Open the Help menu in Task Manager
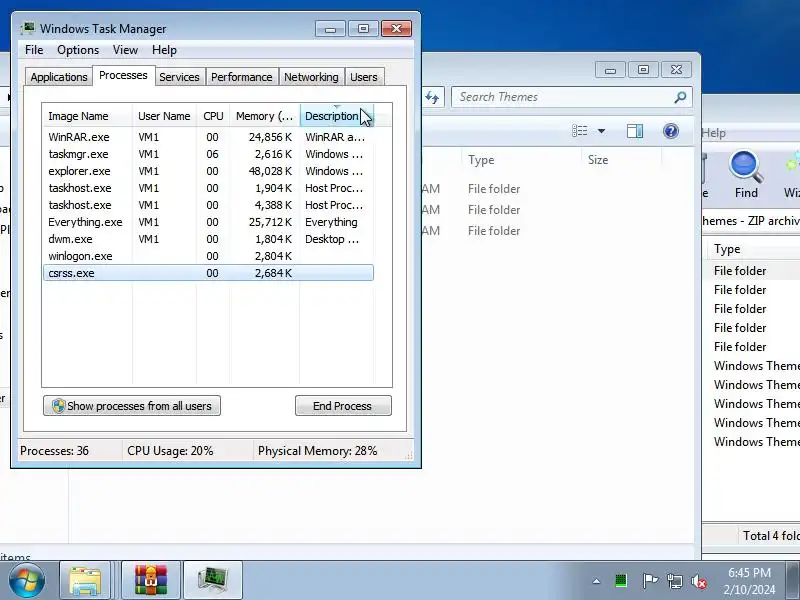This screenshot has width=800, height=600. pos(164,49)
